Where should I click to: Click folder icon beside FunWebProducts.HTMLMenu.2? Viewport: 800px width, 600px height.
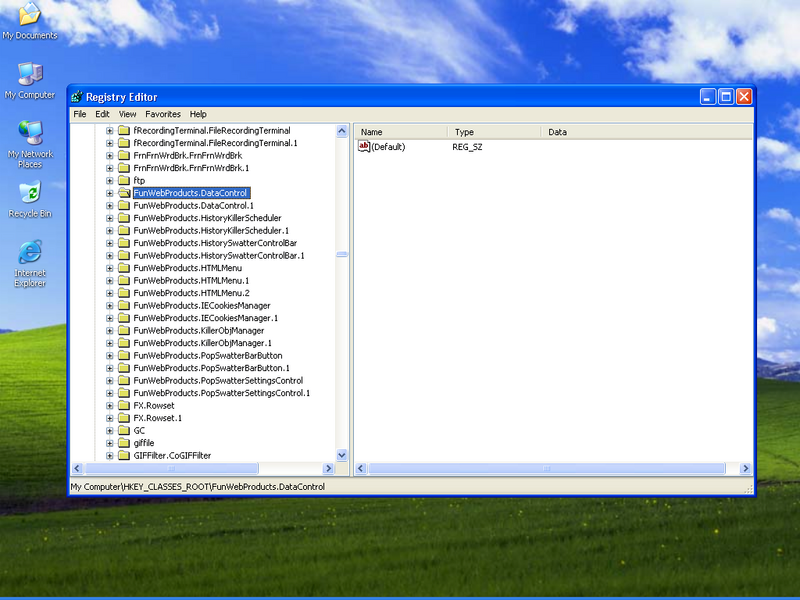pos(124,293)
